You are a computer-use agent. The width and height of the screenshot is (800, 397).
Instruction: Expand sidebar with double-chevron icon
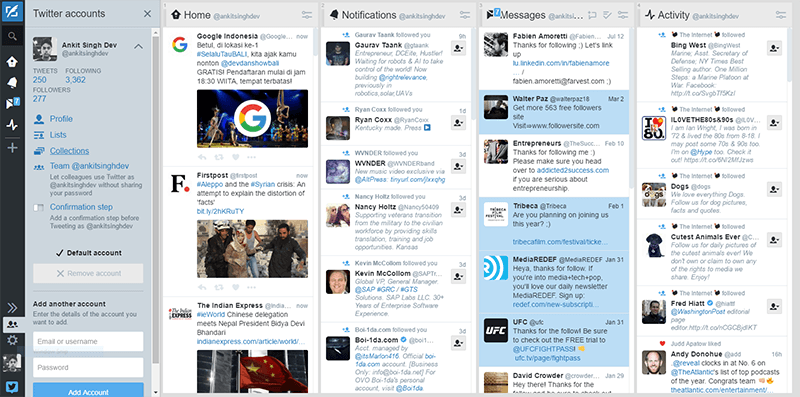pos(12,307)
